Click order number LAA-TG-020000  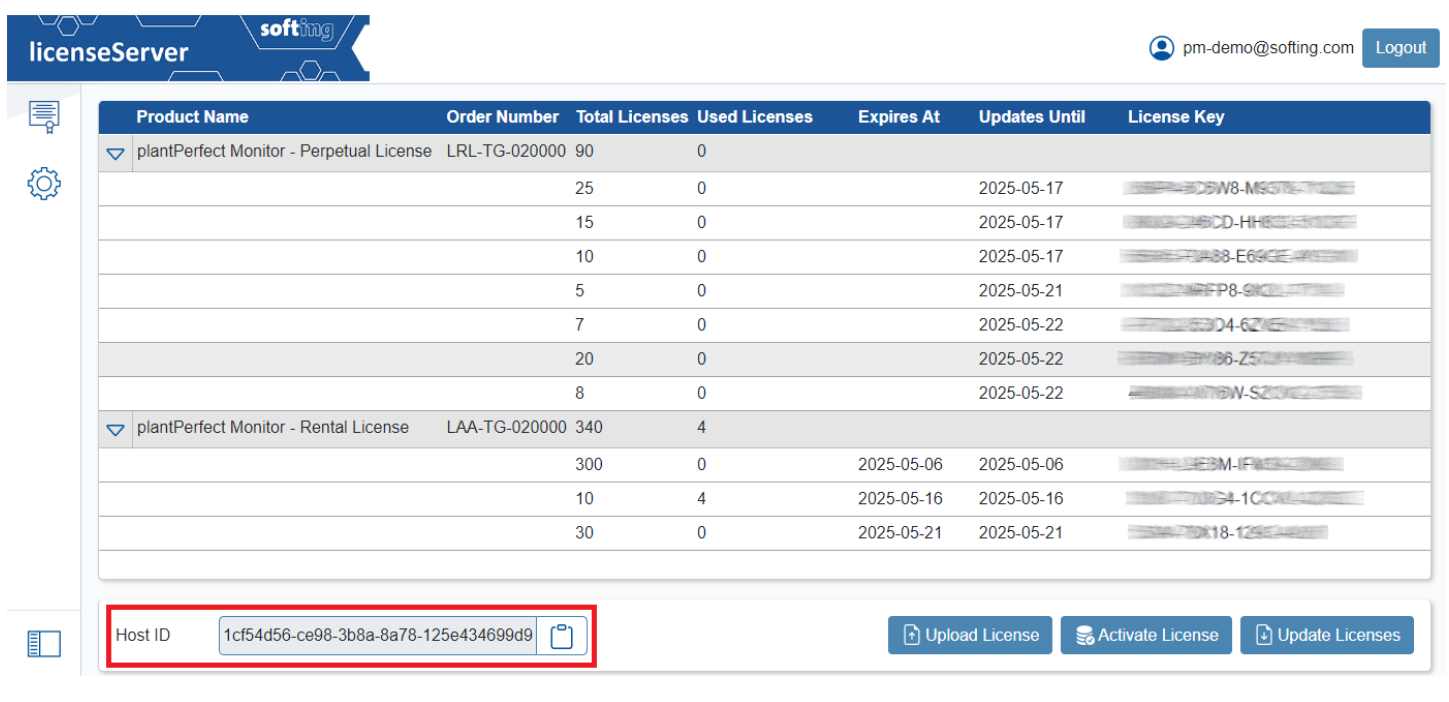[506, 427]
